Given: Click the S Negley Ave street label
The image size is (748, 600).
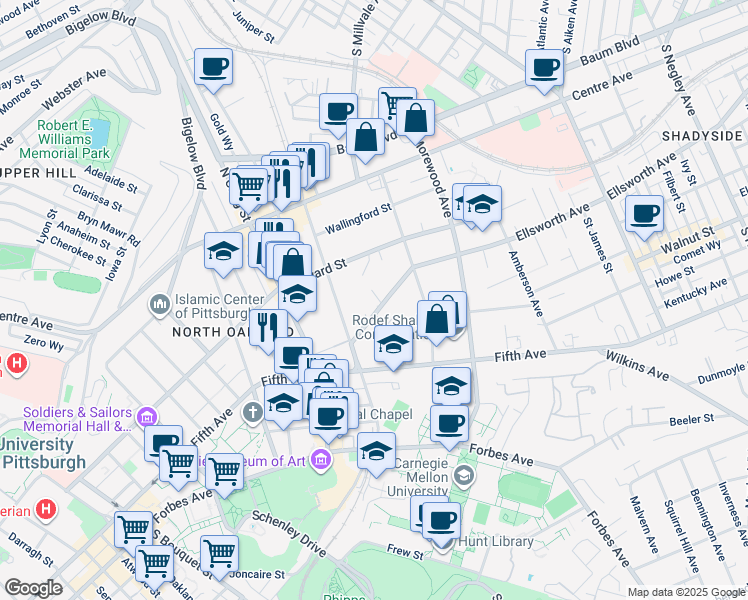Looking at the screenshot, I should 679,80.
